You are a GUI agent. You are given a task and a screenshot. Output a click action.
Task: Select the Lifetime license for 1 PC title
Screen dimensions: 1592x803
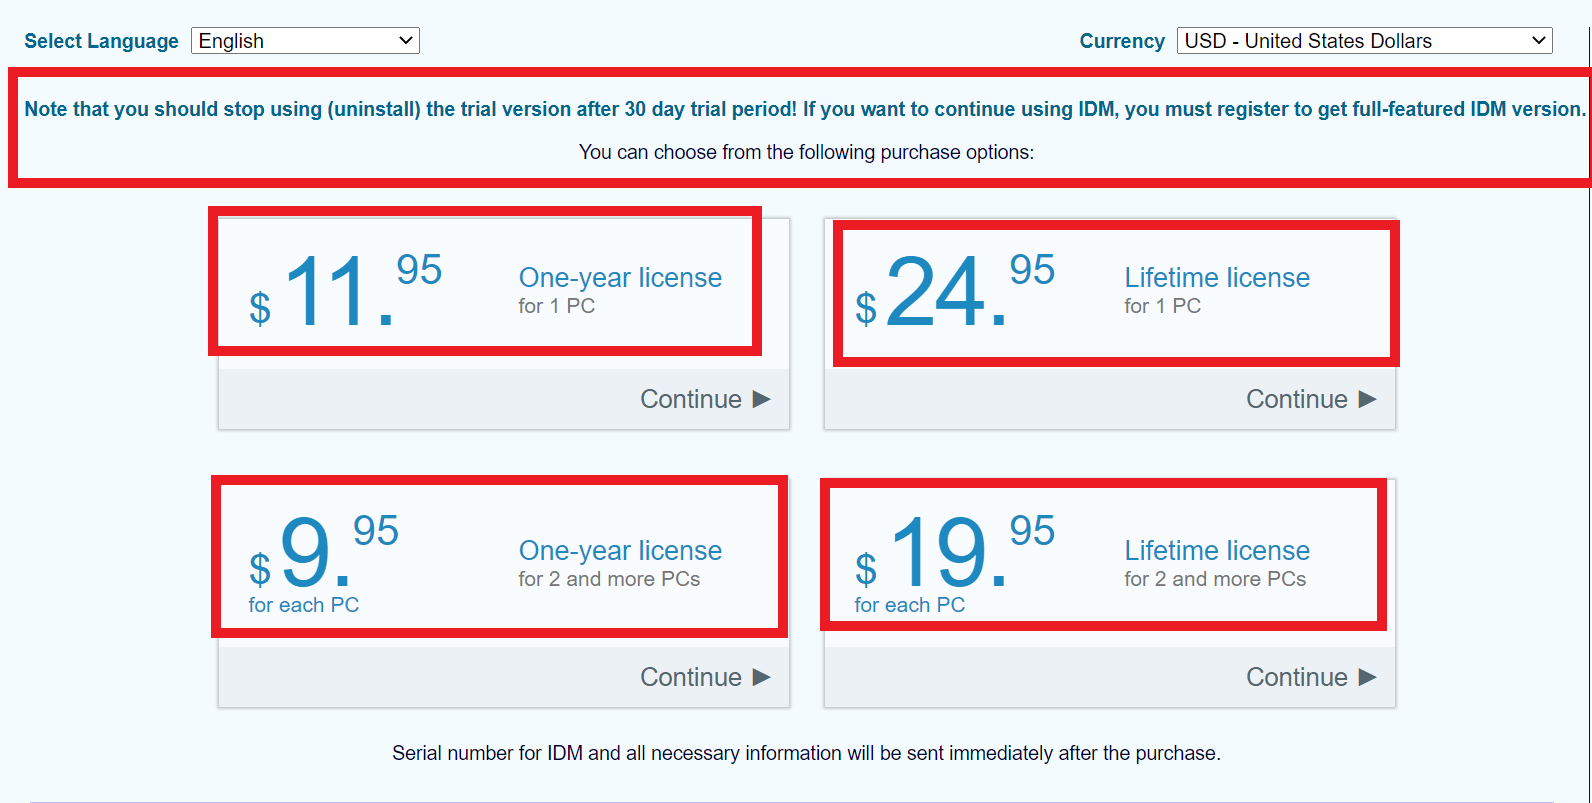1217,278
